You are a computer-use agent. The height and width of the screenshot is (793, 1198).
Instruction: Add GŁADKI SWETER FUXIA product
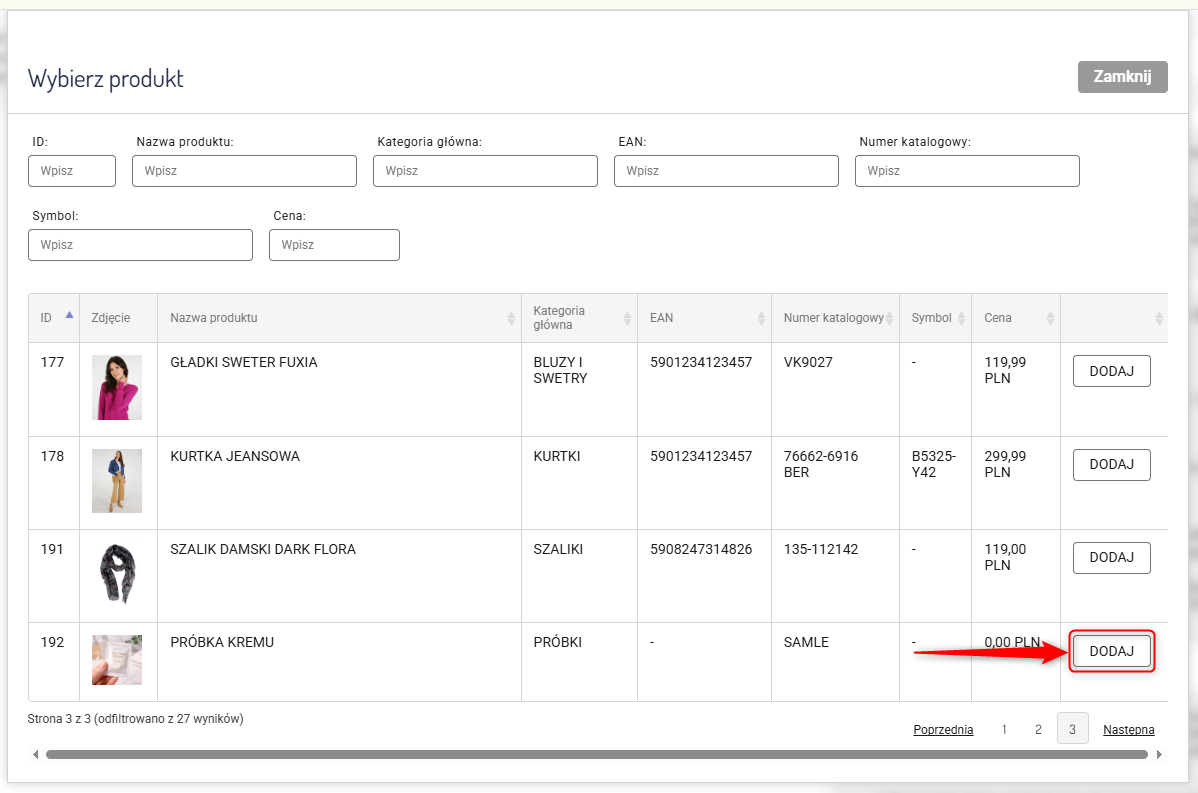click(x=1111, y=371)
